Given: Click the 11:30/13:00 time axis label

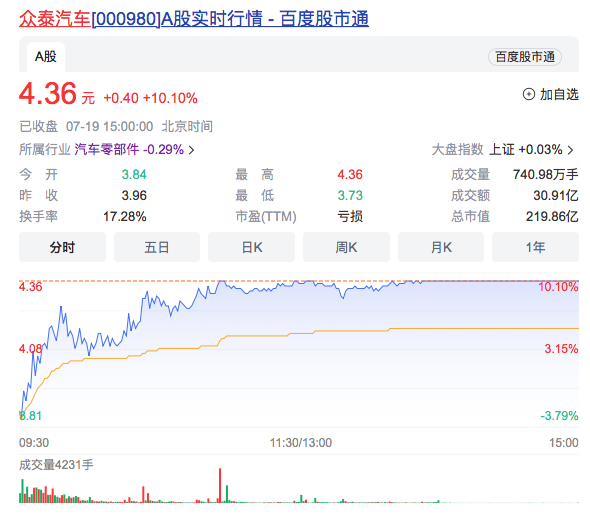Looking at the screenshot, I should click(301, 443).
